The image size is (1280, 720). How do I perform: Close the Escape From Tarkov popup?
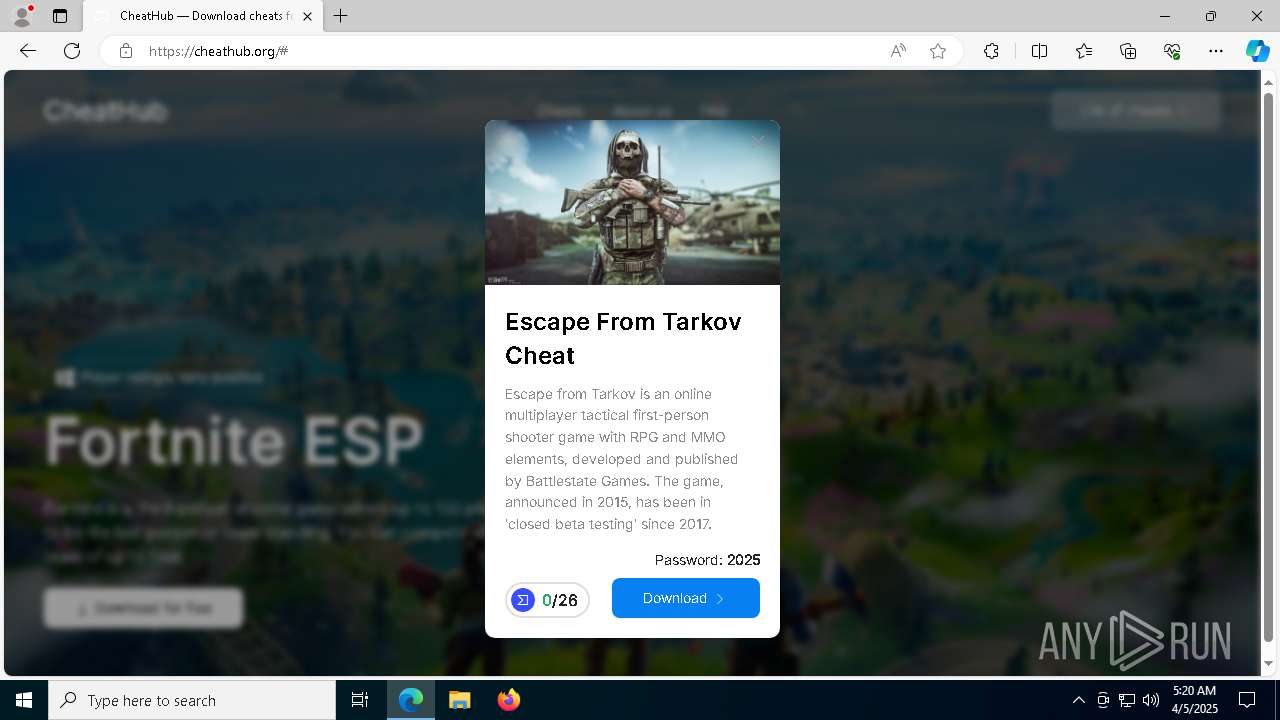tap(758, 142)
